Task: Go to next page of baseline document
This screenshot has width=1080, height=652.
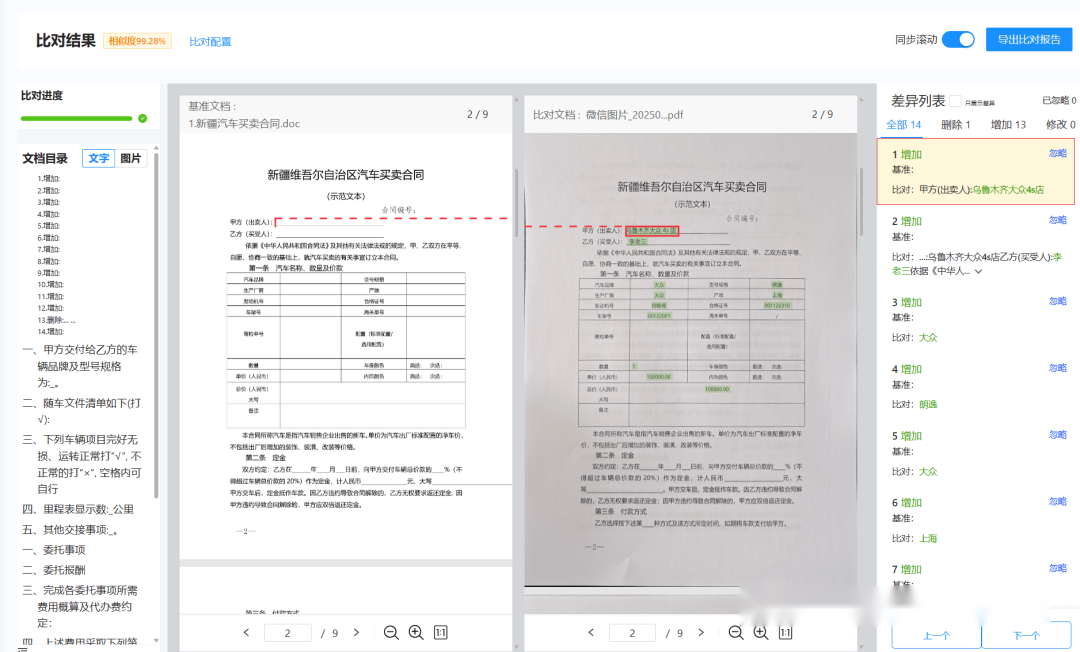Action: 356,633
